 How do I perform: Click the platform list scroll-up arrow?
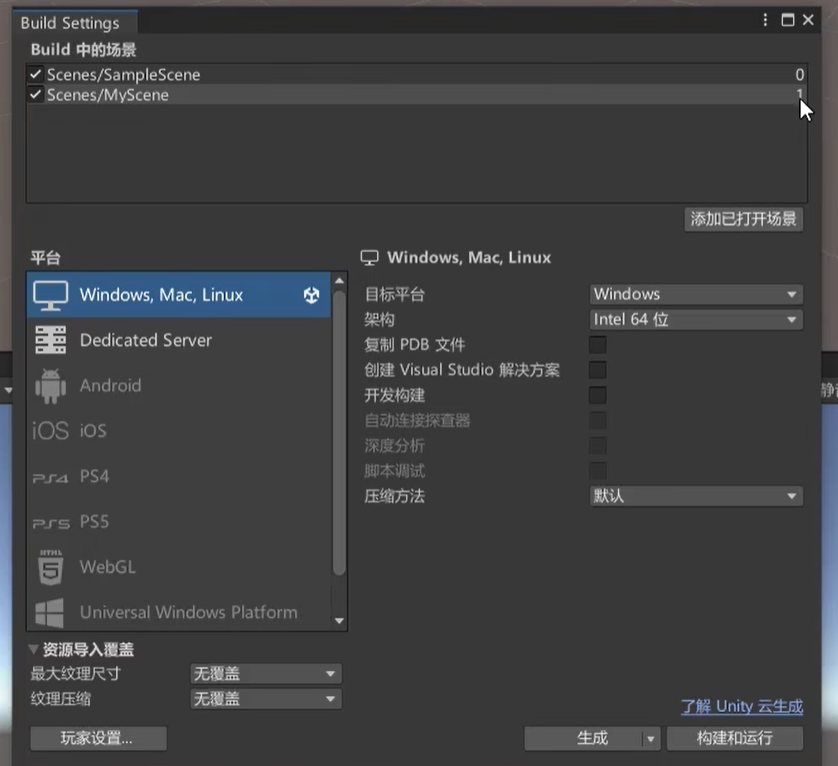339,281
